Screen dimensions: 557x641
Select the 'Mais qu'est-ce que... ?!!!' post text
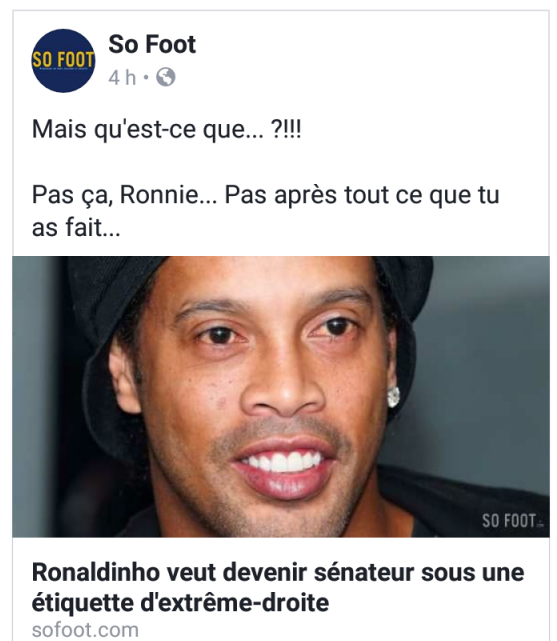coord(167,130)
